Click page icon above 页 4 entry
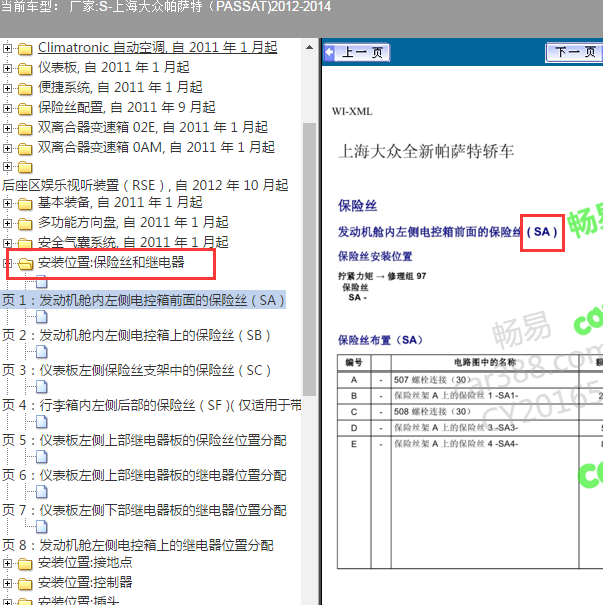The width and height of the screenshot is (603, 605). click(x=42, y=387)
